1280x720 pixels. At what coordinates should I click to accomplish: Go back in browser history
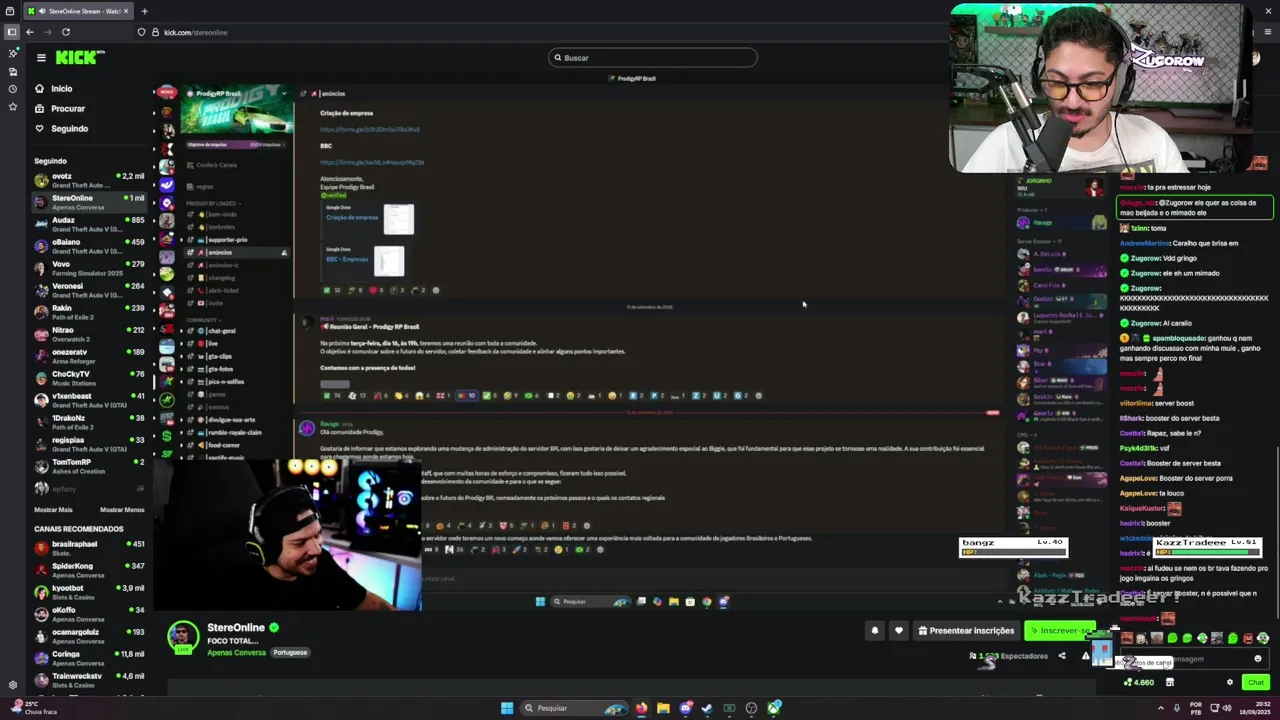click(x=30, y=32)
